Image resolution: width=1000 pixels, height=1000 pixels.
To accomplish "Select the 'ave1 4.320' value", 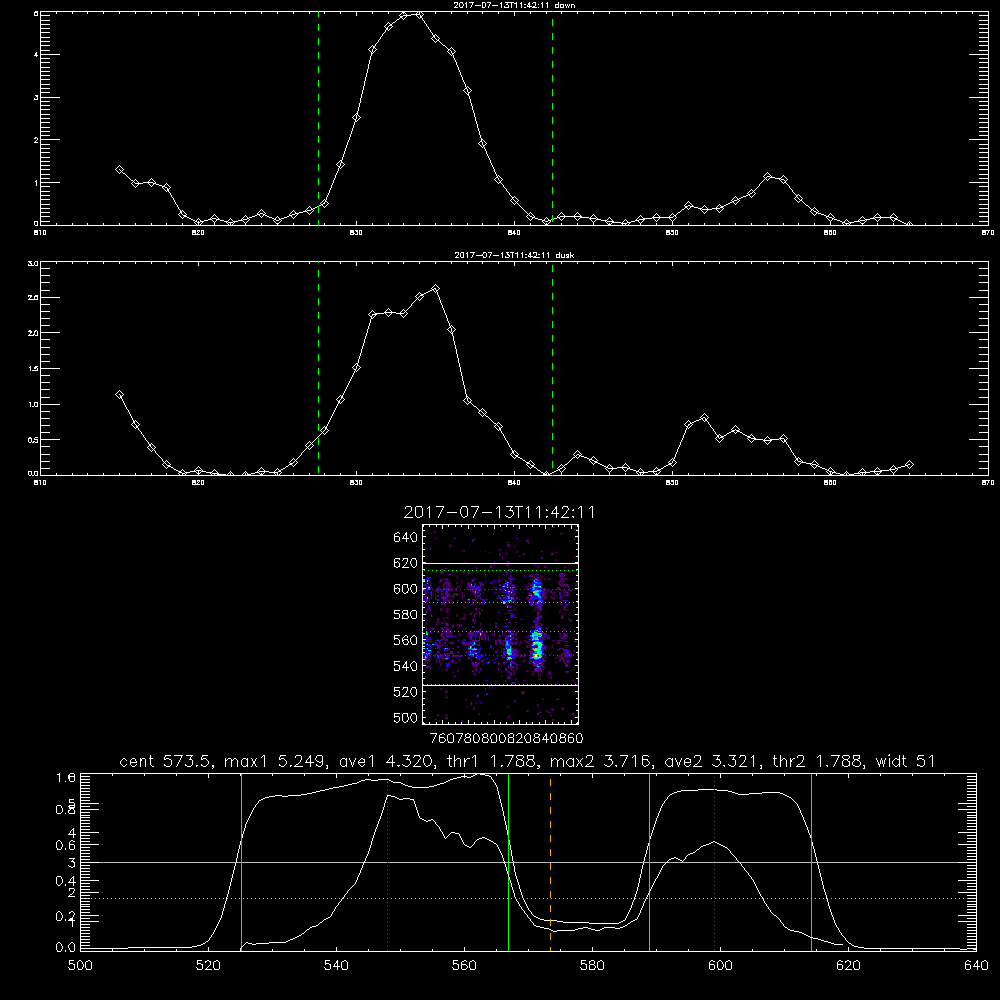I will [386, 761].
